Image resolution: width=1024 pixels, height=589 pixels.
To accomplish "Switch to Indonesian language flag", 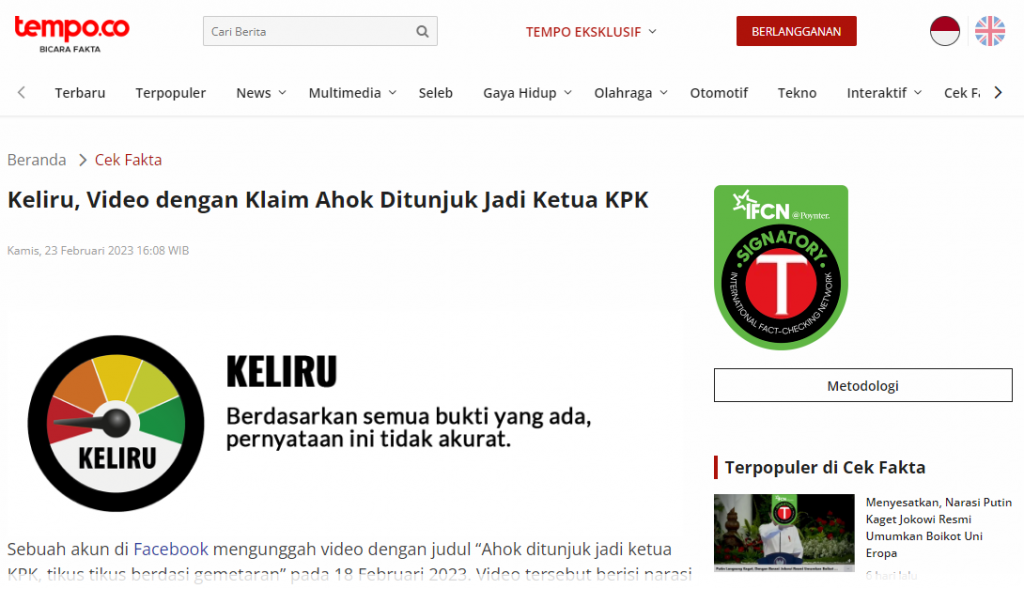I will click(x=944, y=31).
